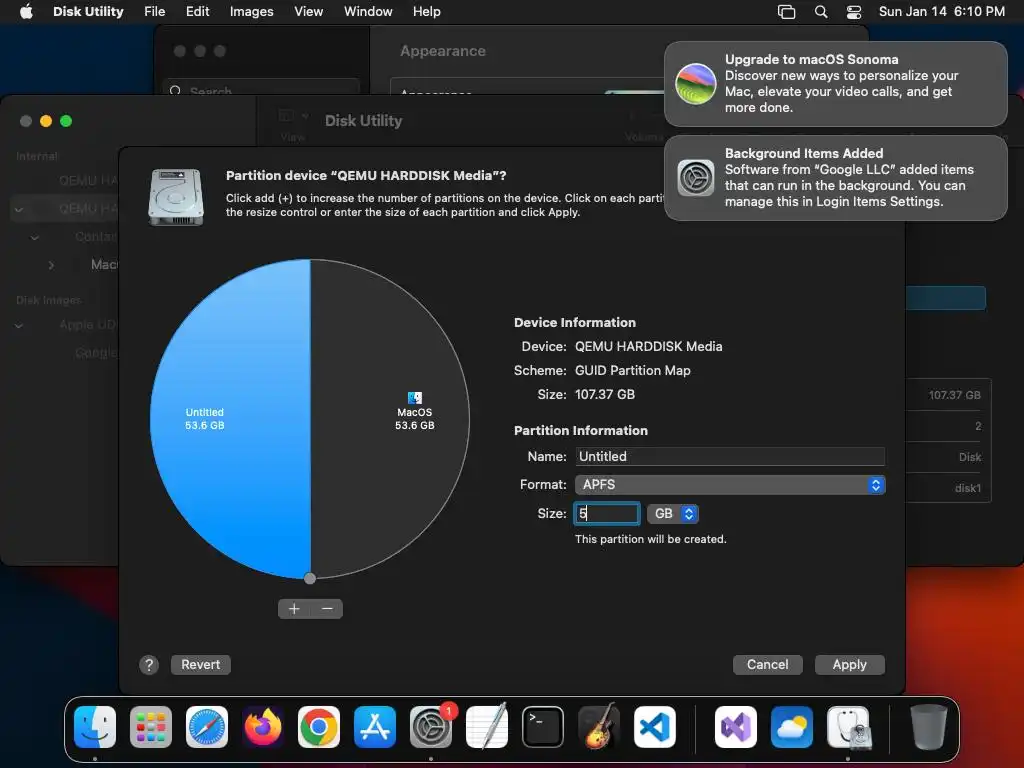Open the Edit menu
The width and height of the screenshot is (1024, 768).
tap(197, 12)
